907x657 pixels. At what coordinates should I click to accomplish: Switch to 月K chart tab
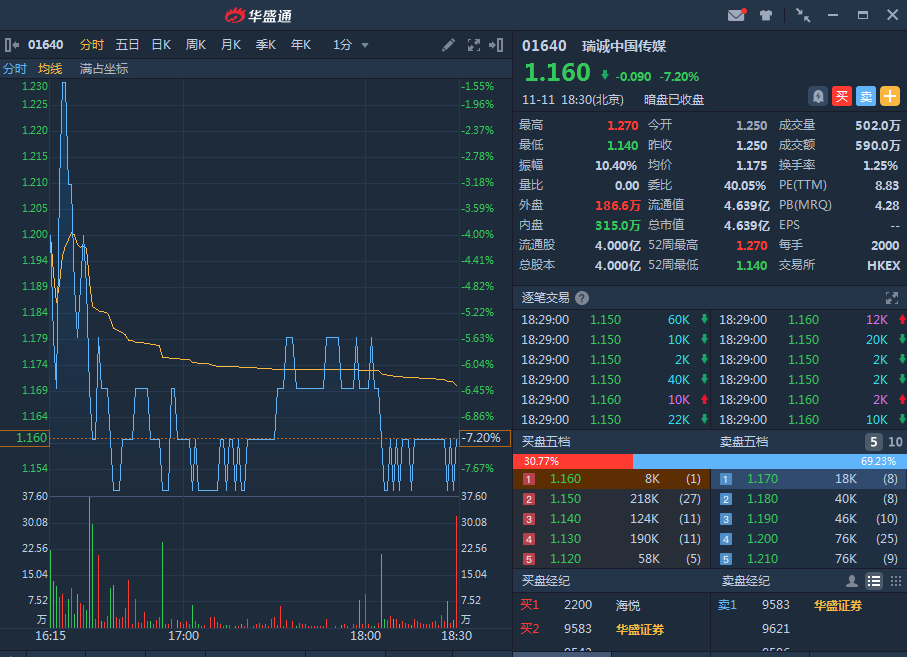pyautogui.click(x=231, y=45)
